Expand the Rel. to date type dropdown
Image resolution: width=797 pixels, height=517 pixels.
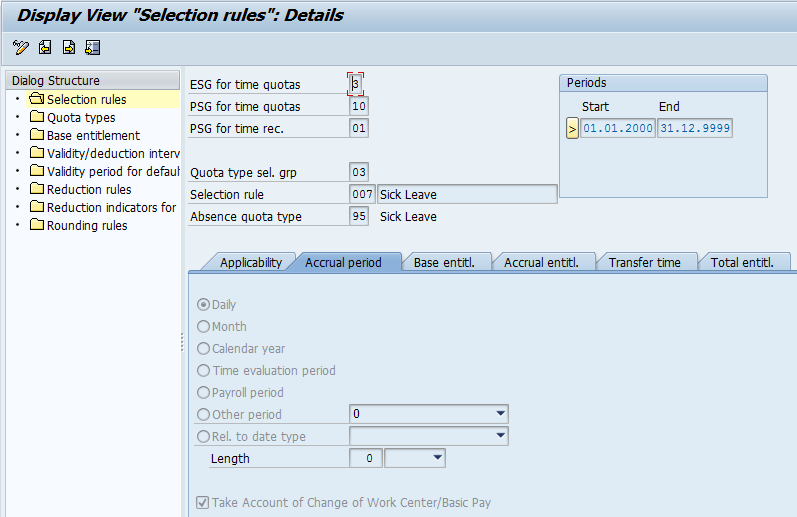[500, 436]
